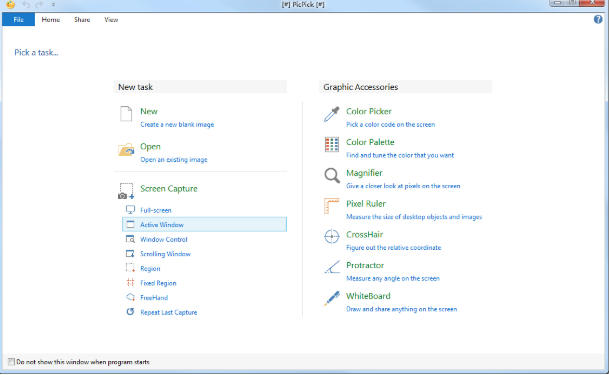The width and height of the screenshot is (609, 375).
Task: Click the Scrolling Window icon
Action: 130,254
